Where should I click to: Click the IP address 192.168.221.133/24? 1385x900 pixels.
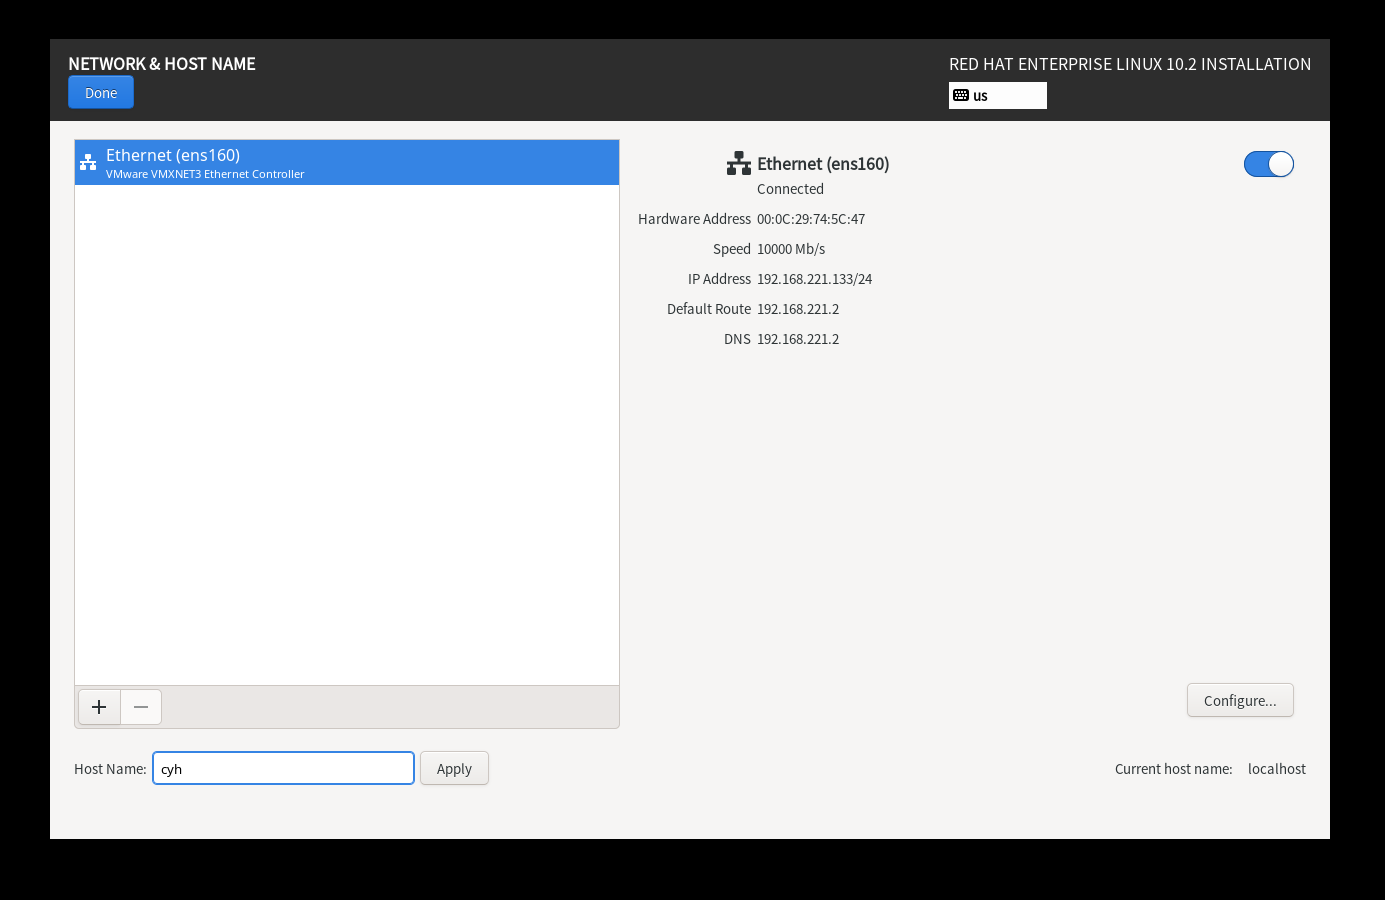[x=814, y=279]
